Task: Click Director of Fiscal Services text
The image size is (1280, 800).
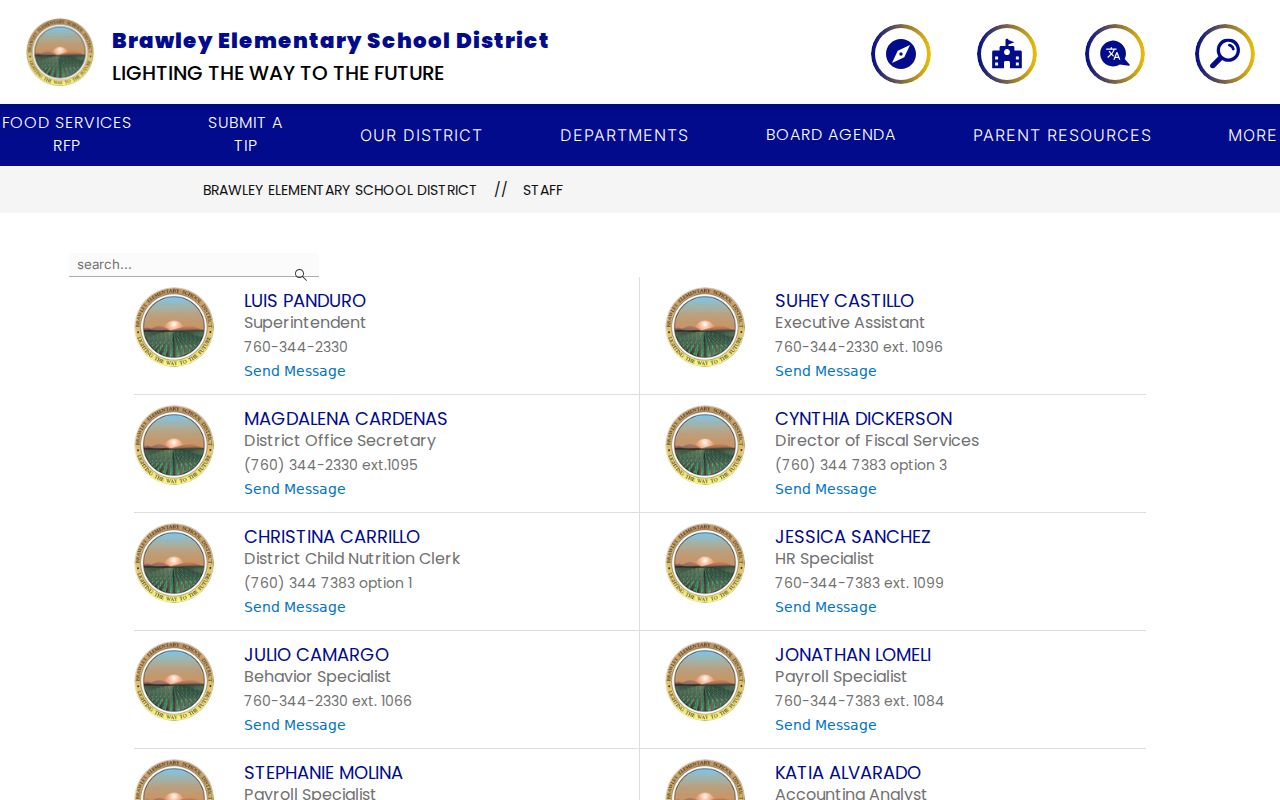Action: pyautogui.click(x=877, y=441)
